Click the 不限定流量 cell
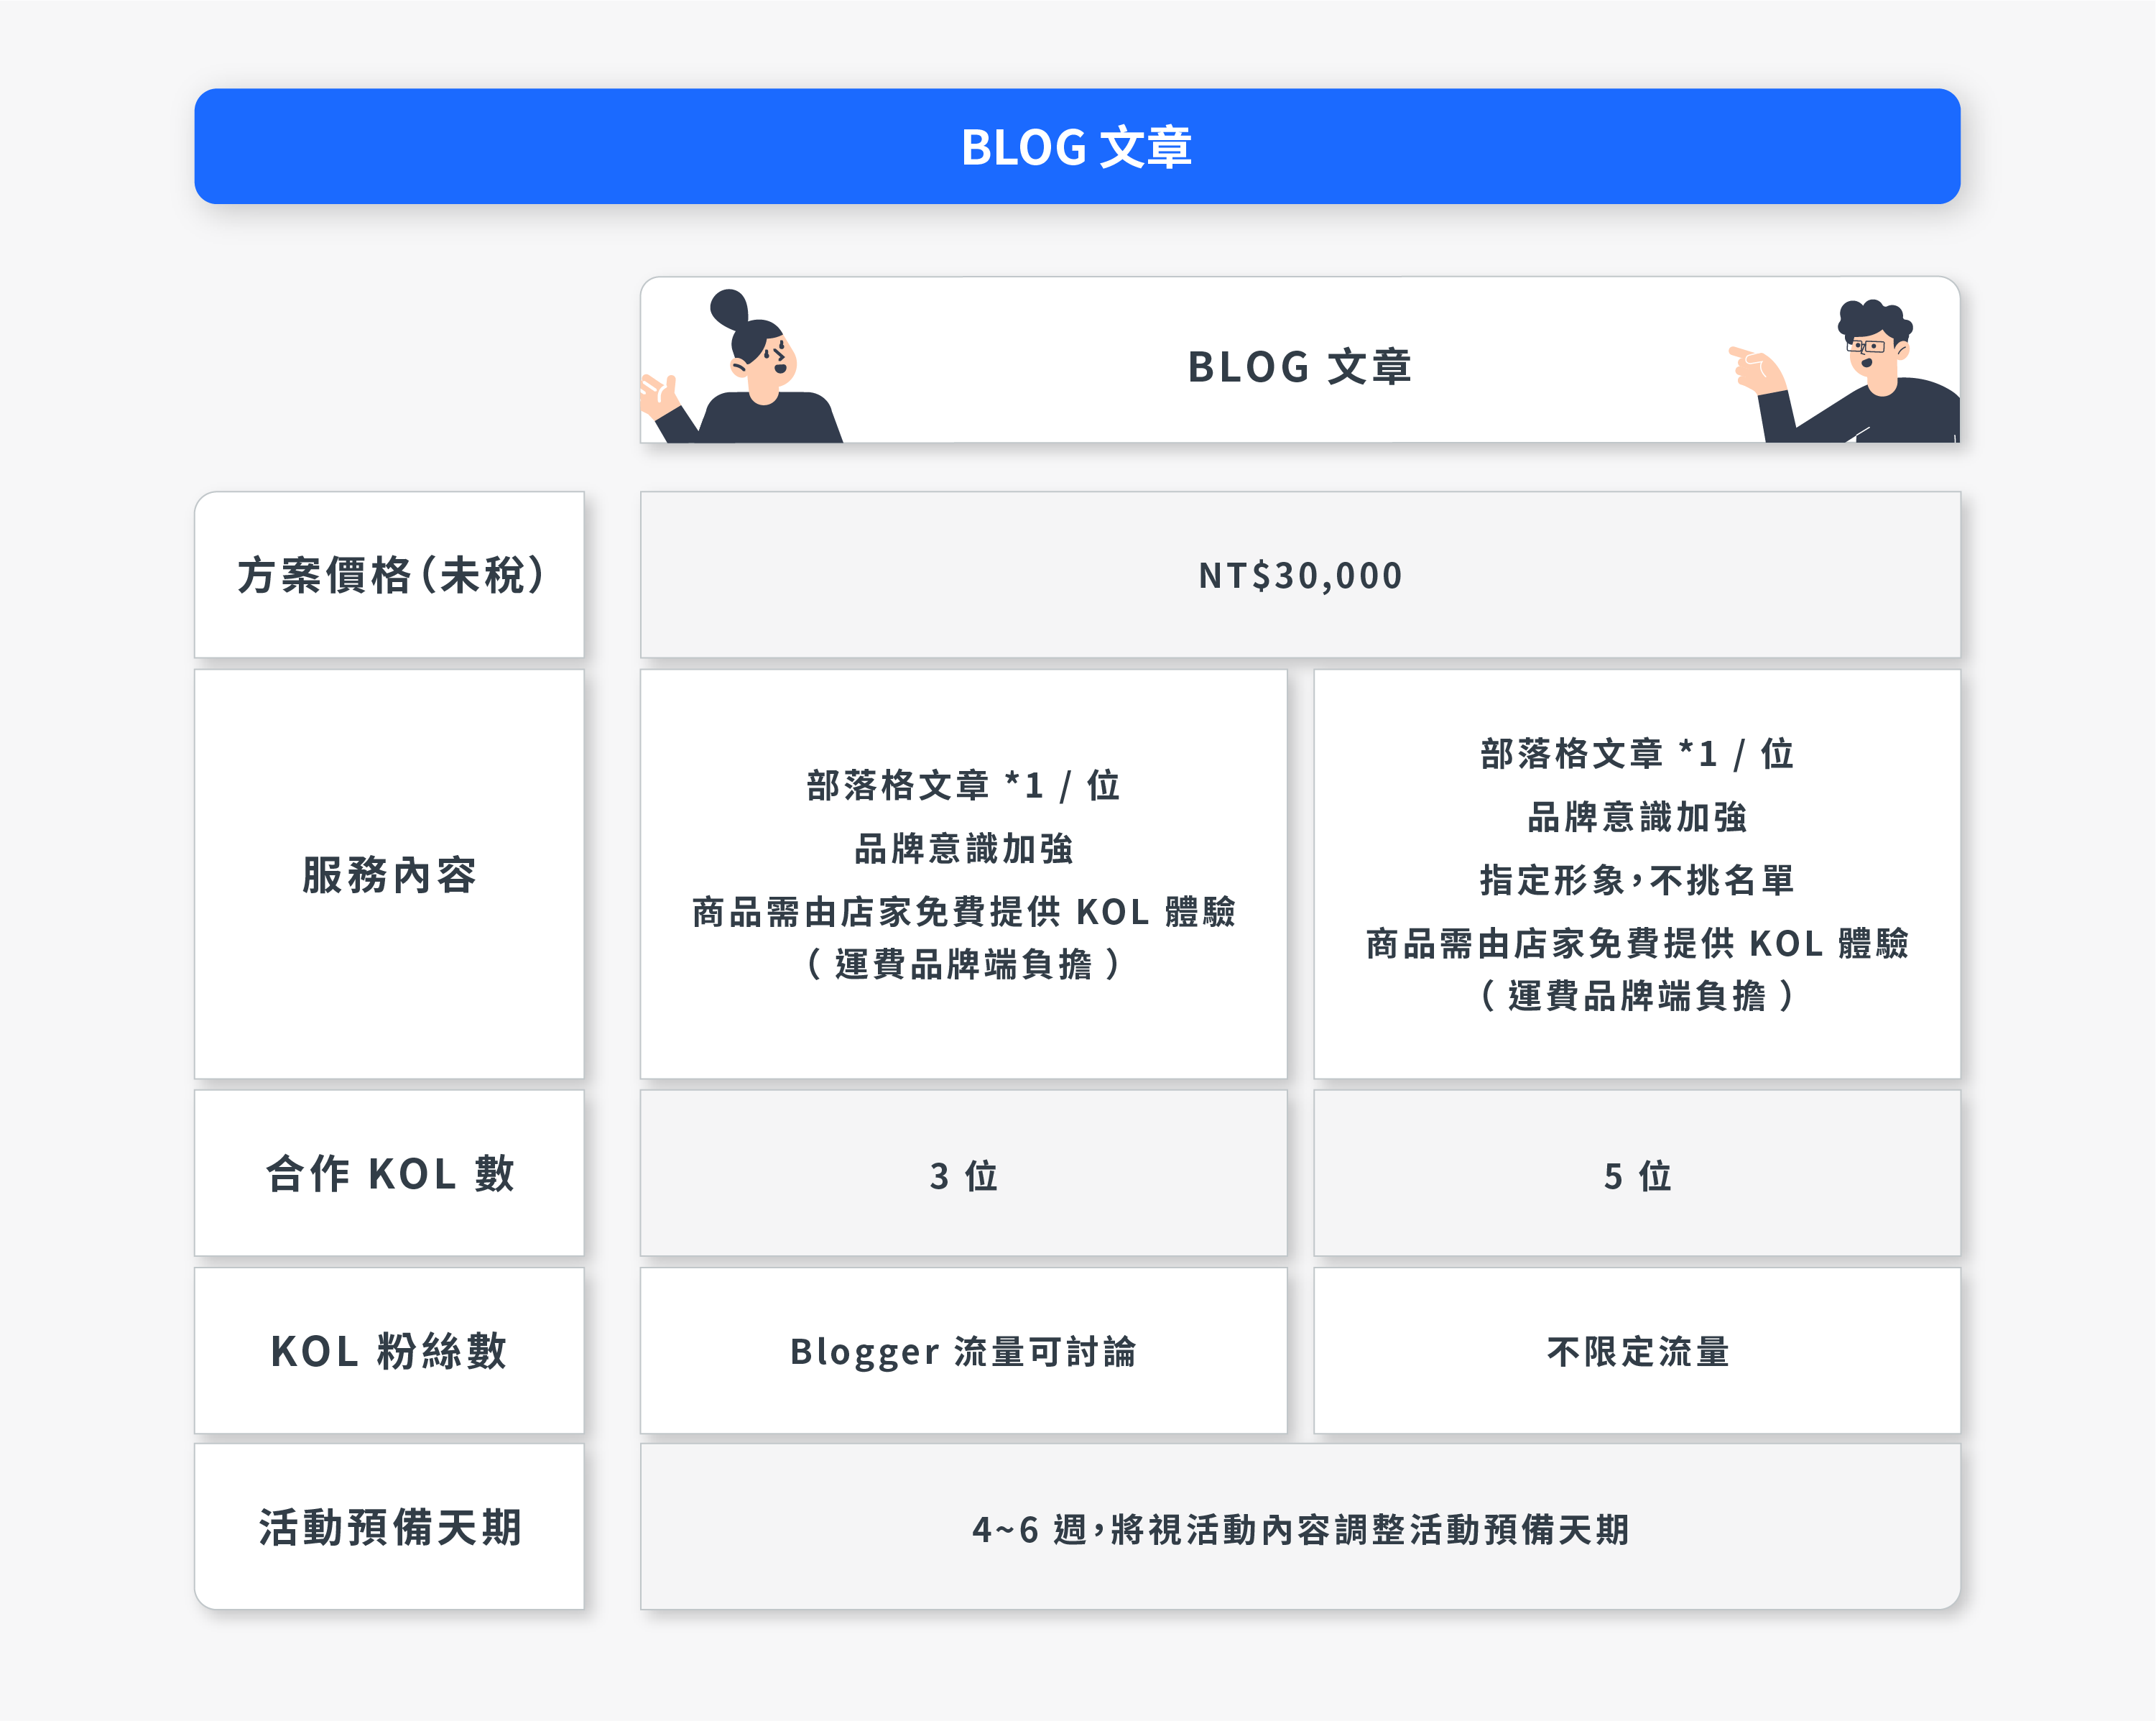The height and width of the screenshot is (1721, 2156). coord(1636,1352)
